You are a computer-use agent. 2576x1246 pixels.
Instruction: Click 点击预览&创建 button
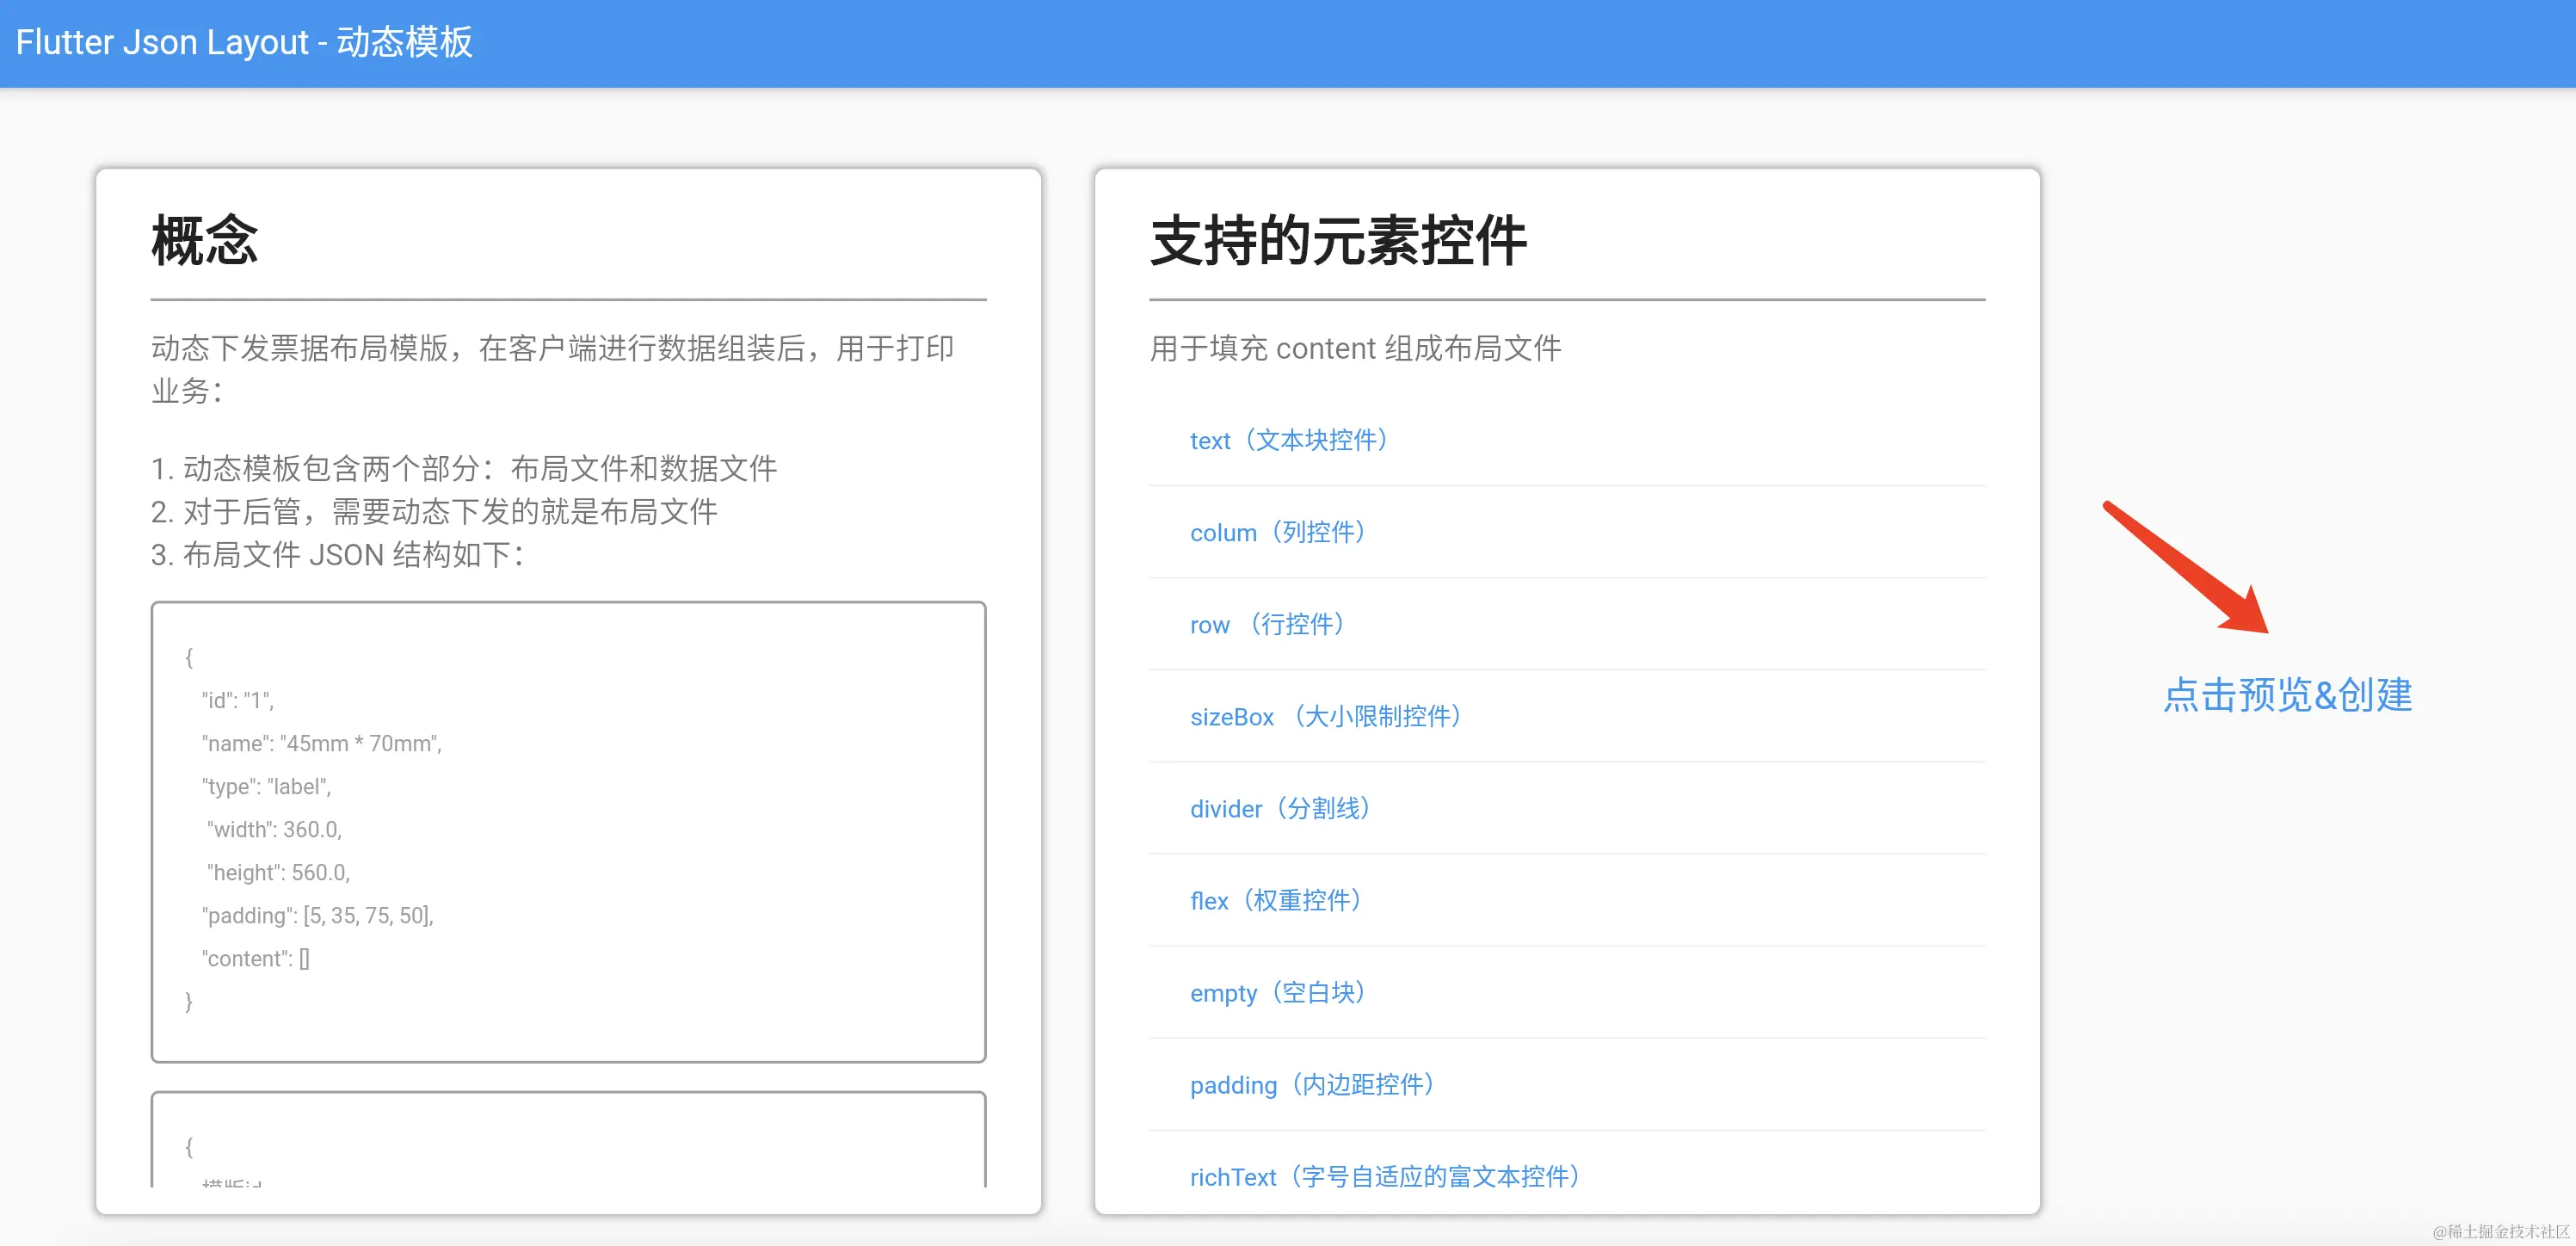pos(2287,694)
